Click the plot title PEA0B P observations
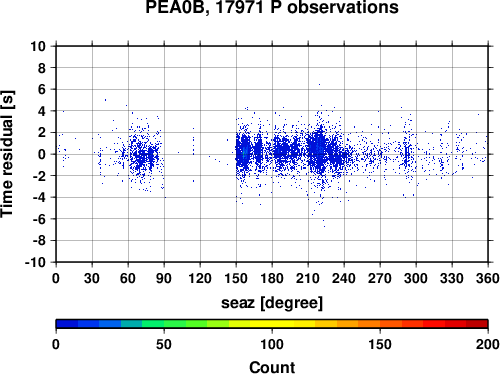The width and height of the screenshot is (500, 374). (x=272, y=7)
